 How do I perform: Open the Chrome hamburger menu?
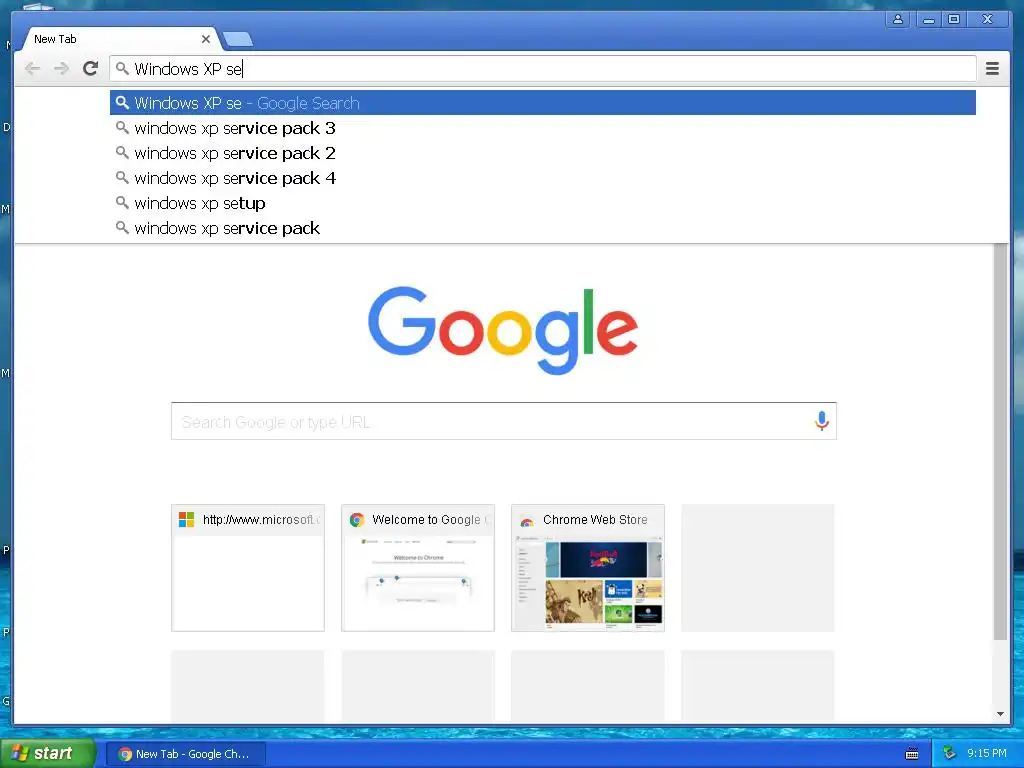click(992, 69)
